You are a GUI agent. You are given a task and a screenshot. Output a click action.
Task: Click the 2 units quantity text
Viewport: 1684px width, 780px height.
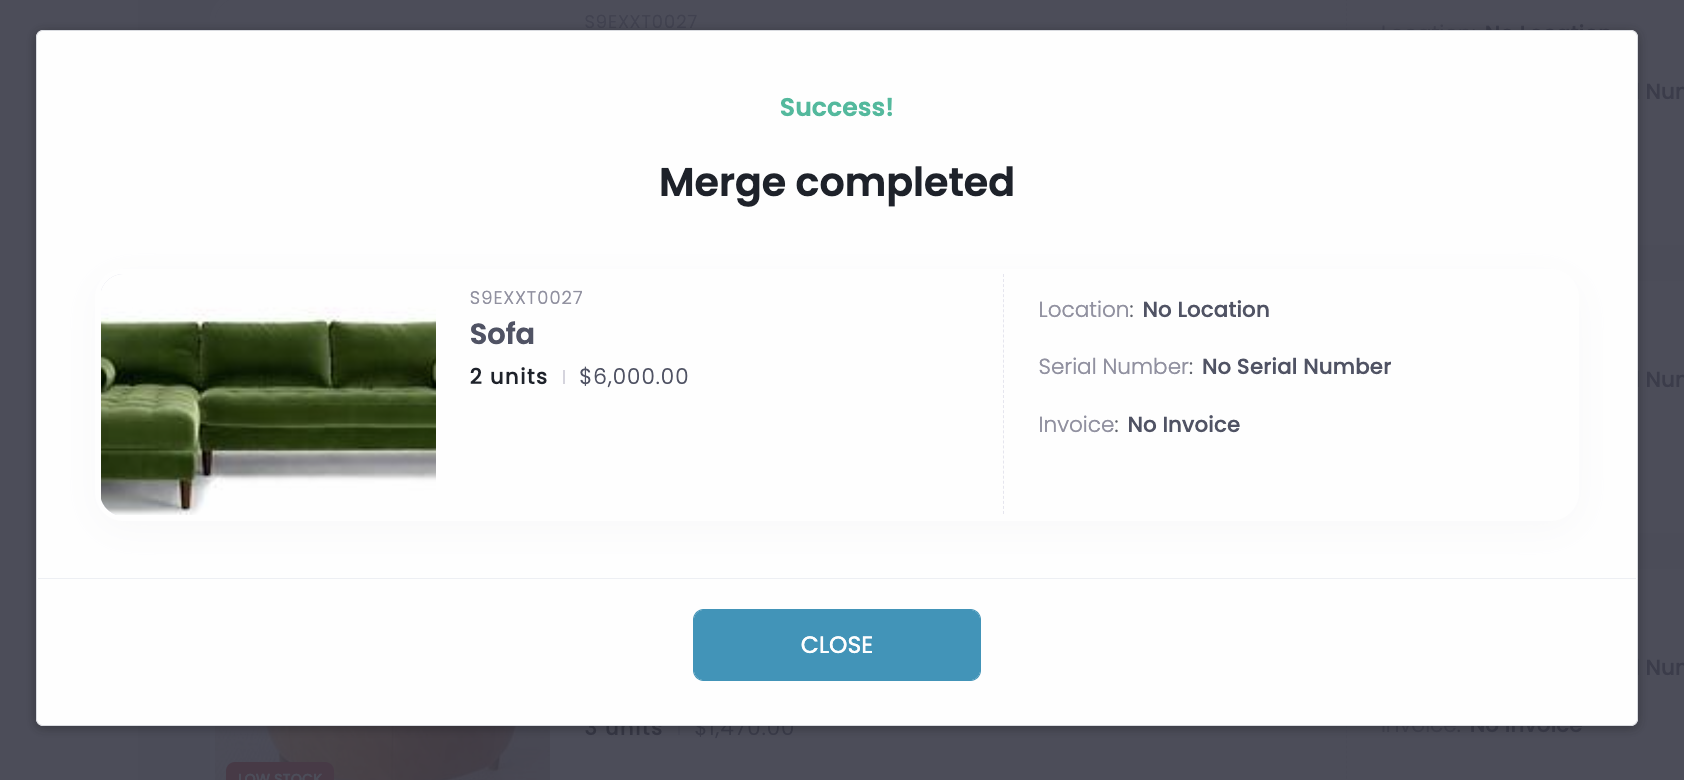pyautogui.click(x=509, y=377)
